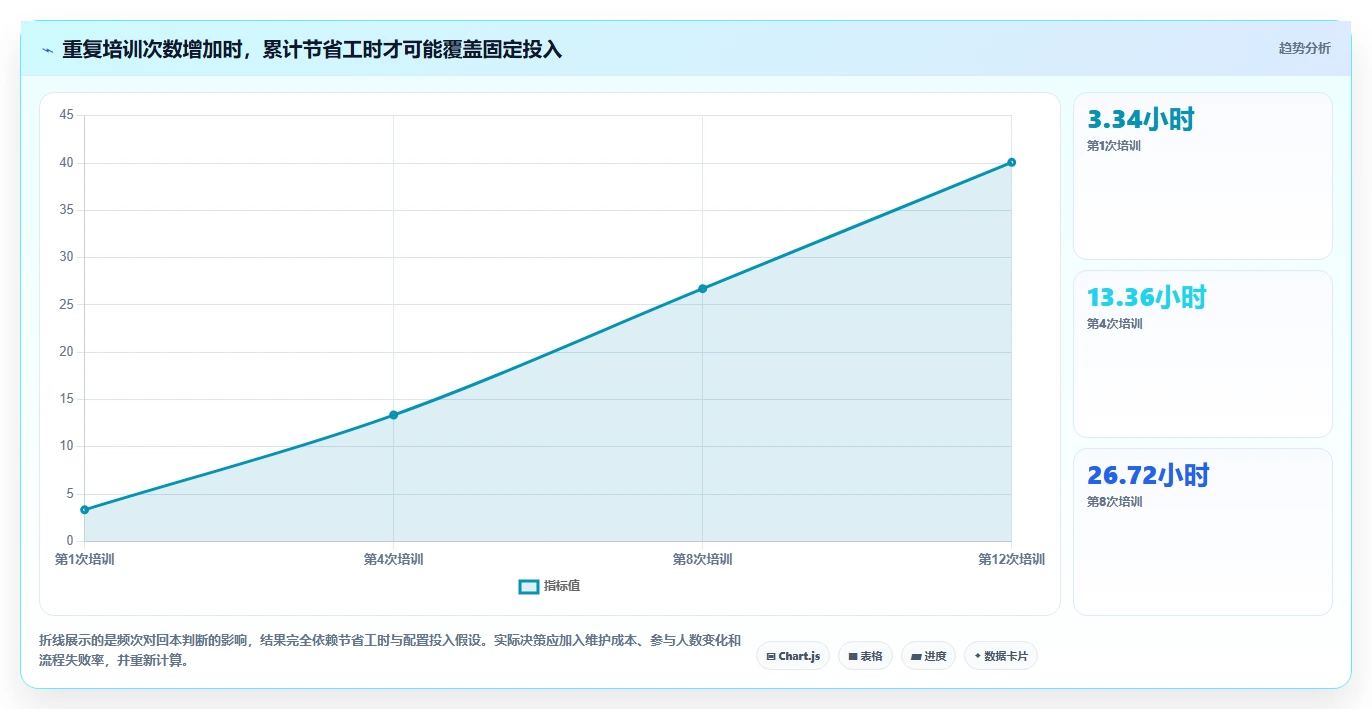Select the 第12次培训 data point on line
Screen dimensions: 1372x709
click(x=1011, y=162)
